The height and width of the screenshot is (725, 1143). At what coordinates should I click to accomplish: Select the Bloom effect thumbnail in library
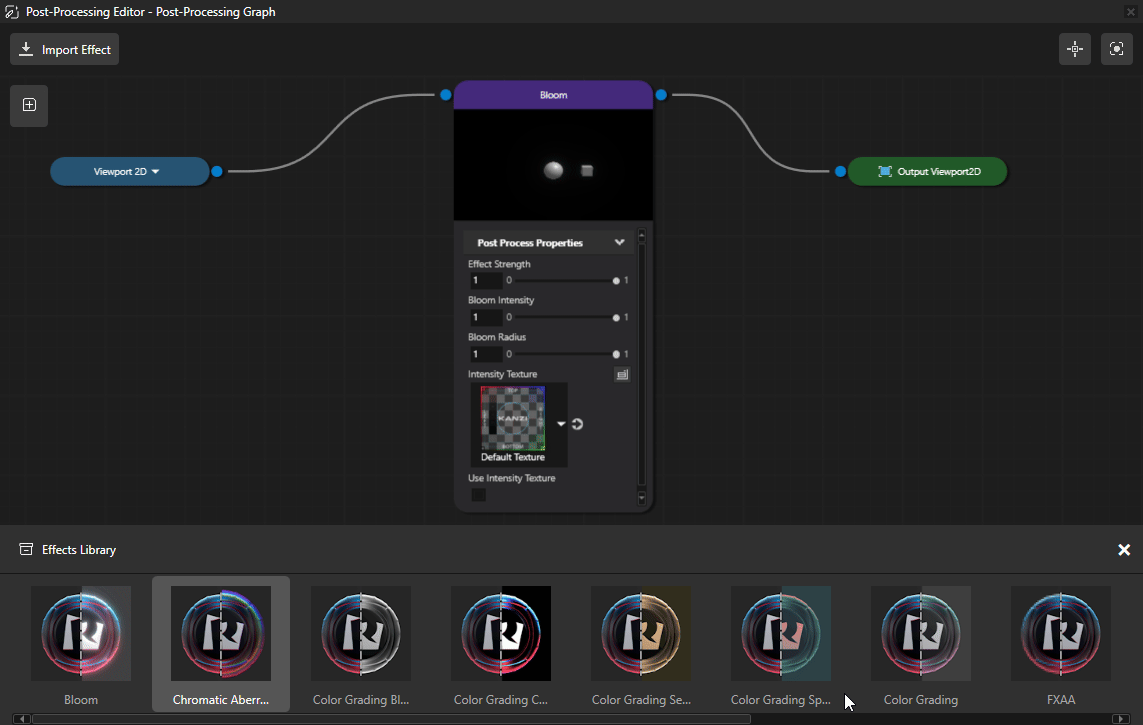pyautogui.click(x=81, y=635)
